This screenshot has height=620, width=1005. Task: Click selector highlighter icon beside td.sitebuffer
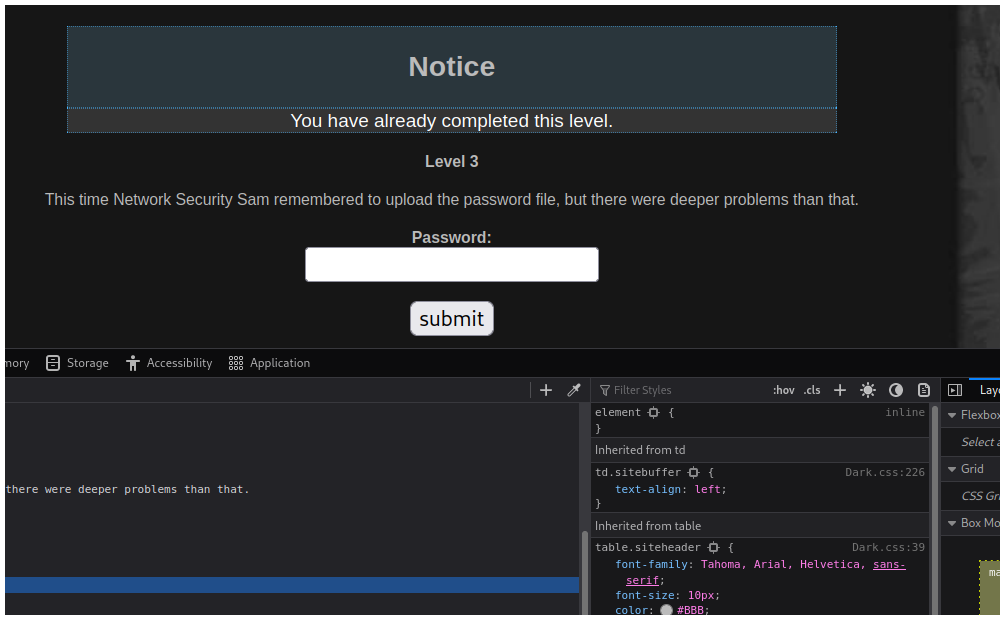click(x=693, y=472)
